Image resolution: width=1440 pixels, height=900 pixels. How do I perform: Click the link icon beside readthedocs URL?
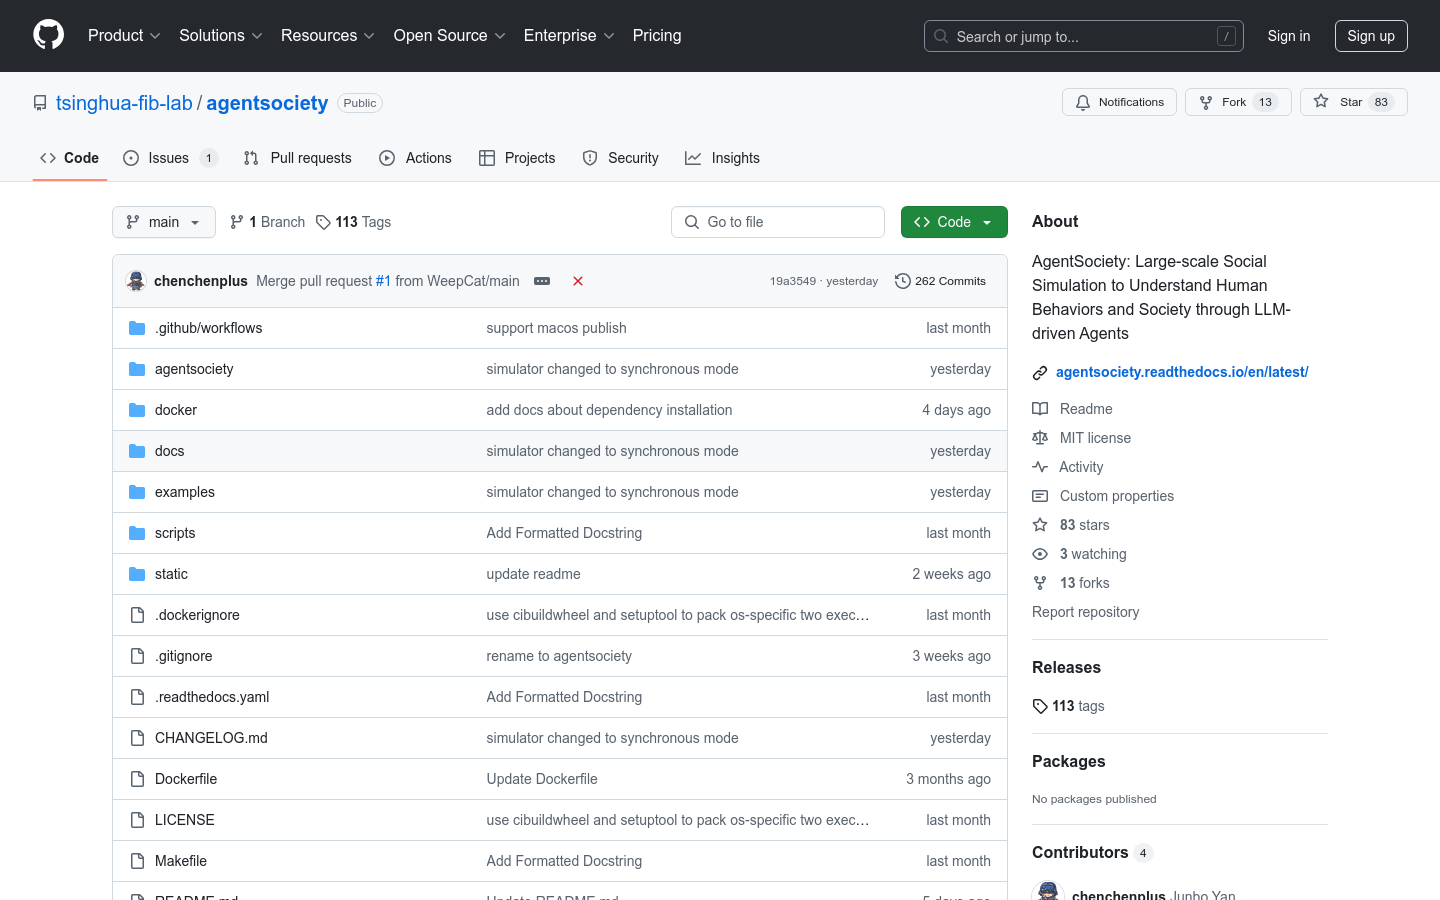(x=1040, y=373)
